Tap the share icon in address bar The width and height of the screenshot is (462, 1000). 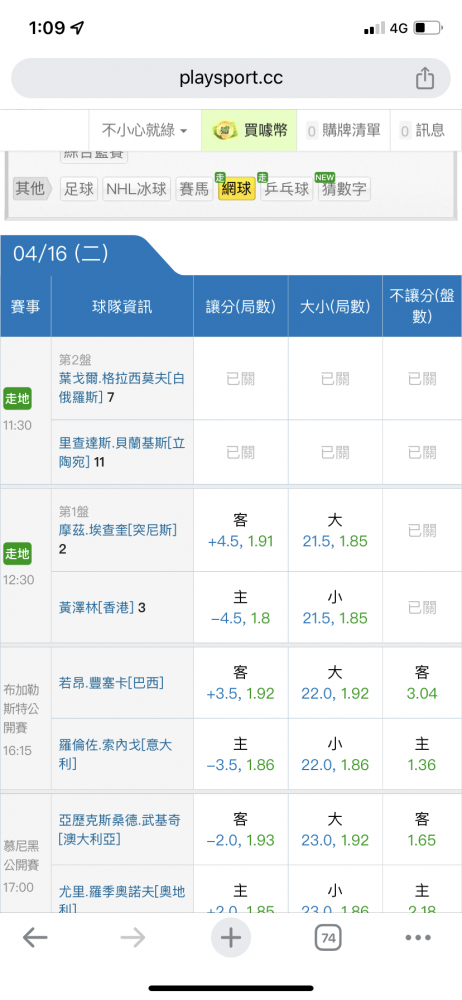(x=424, y=78)
